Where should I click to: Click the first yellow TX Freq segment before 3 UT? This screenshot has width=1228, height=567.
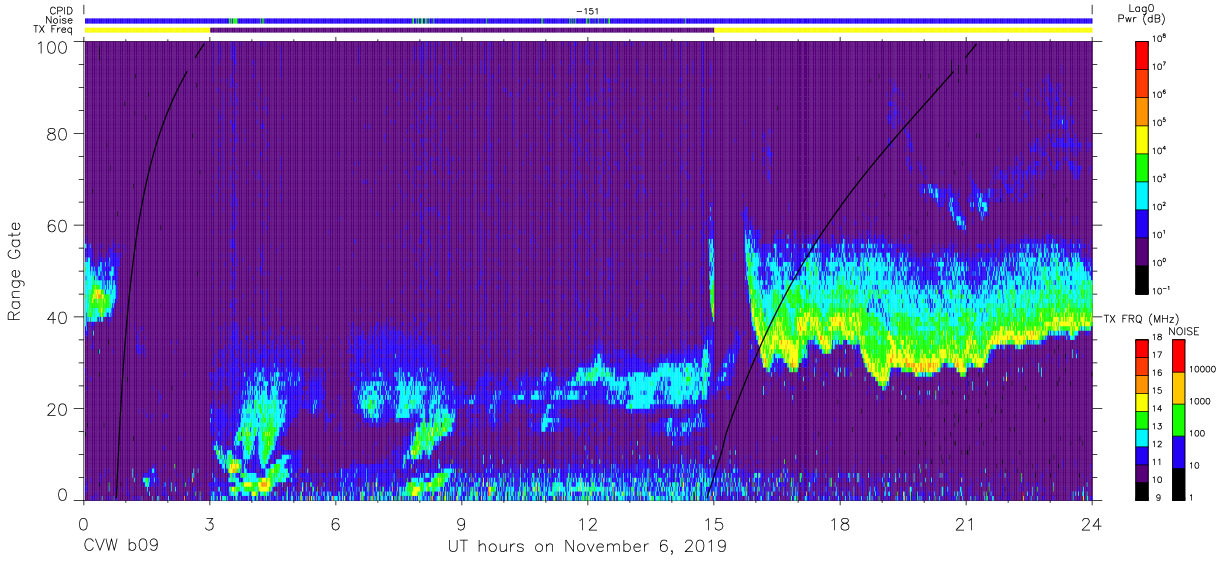pos(147,30)
